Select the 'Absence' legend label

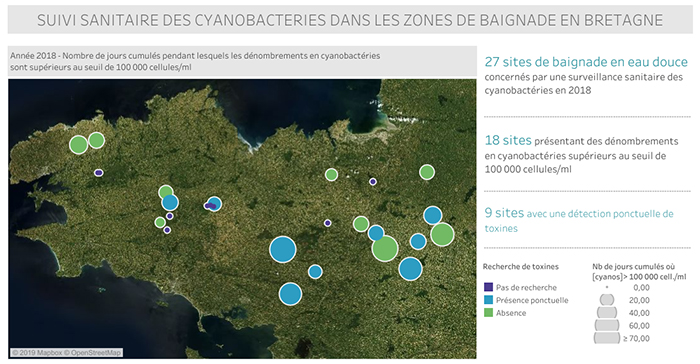(x=511, y=313)
